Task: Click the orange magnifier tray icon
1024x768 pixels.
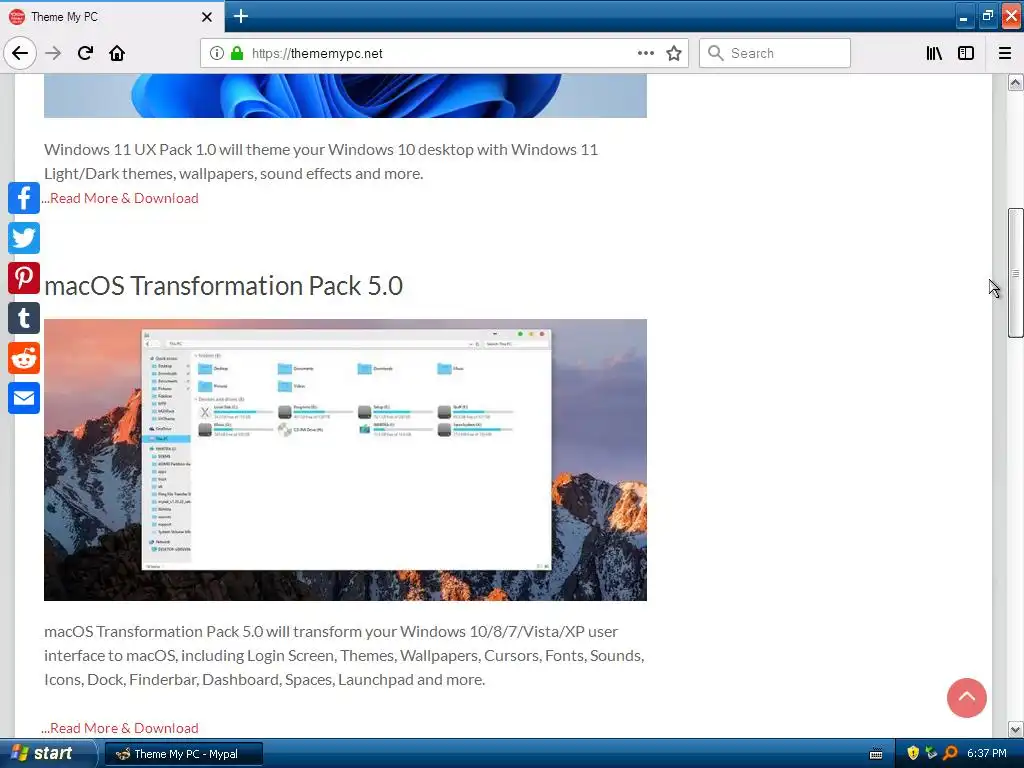Action: click(950, 754)
